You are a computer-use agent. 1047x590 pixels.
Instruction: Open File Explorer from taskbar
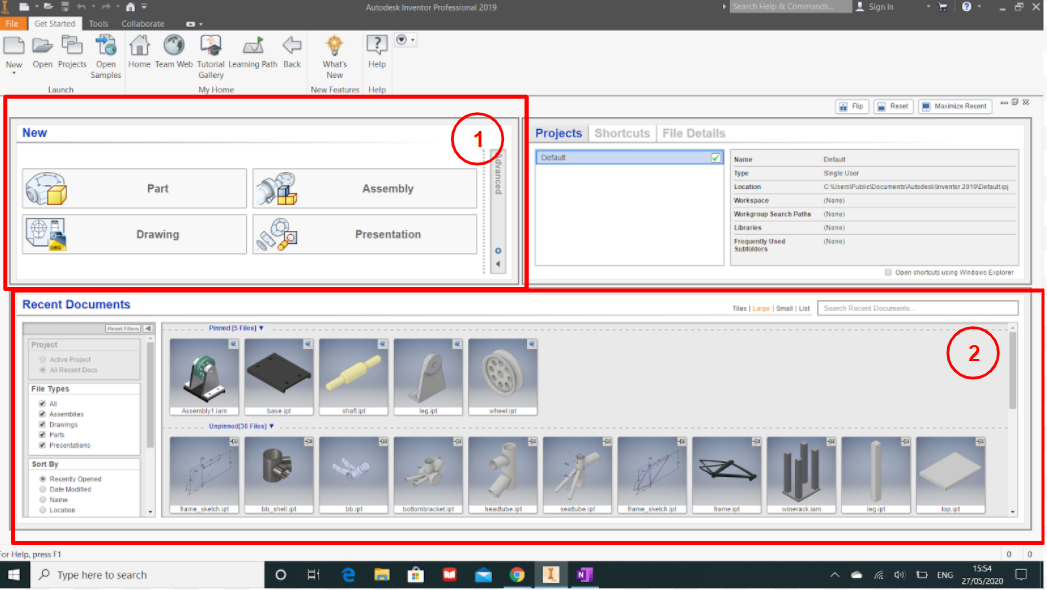(381, 575)
